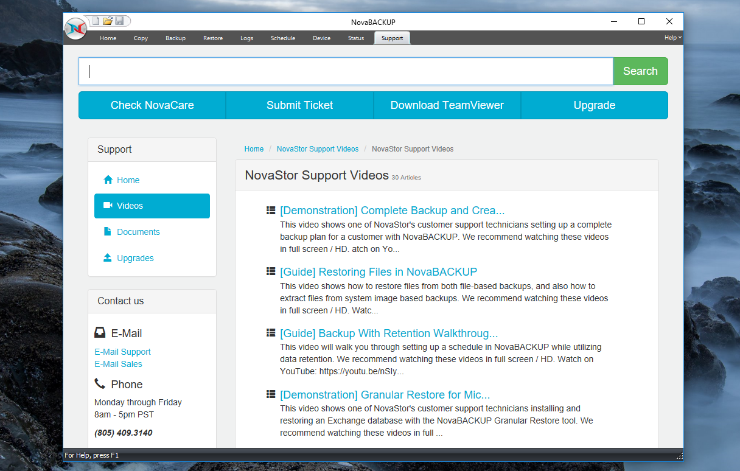Click the upload icon beside Upgrades
Screen dimensions: 740x471
pyautogui.click(x=108, y=258)
